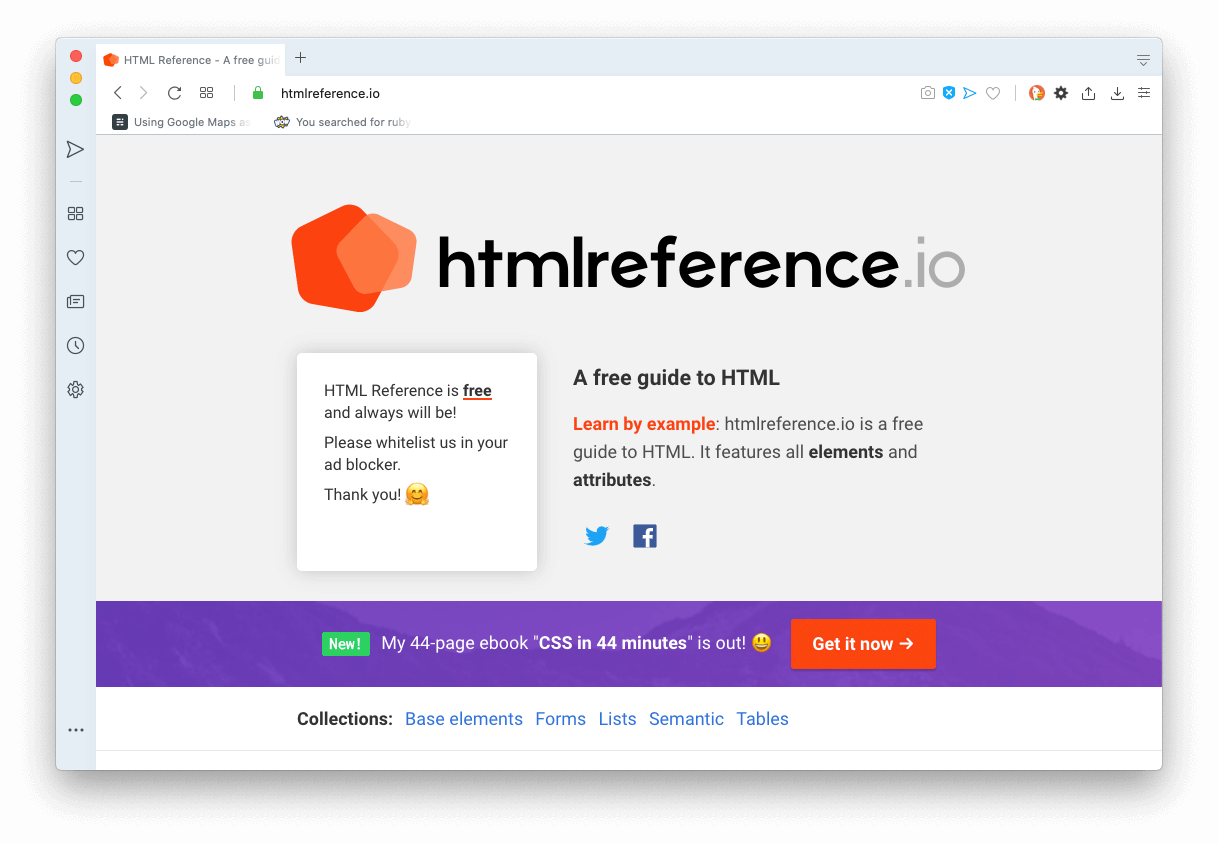1218x844 pixels.
Task: Open the Base elements collection link
Action: [x=464, y=719]
